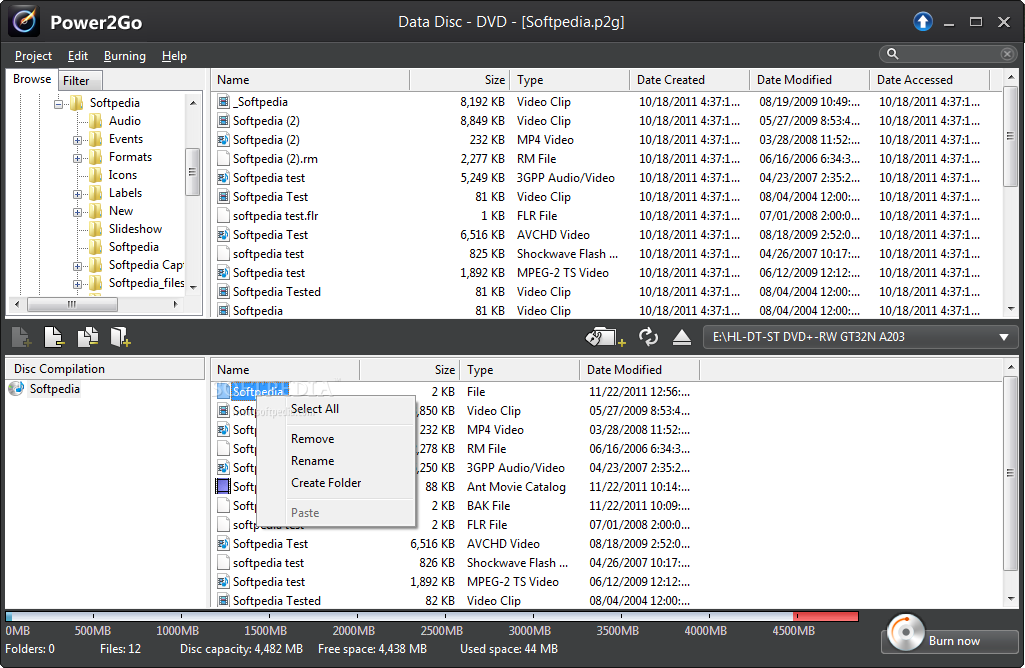Viewport: 1025px width, 668px height.
Task: Eject the DVD drive
Action: (x=682, y=337)
